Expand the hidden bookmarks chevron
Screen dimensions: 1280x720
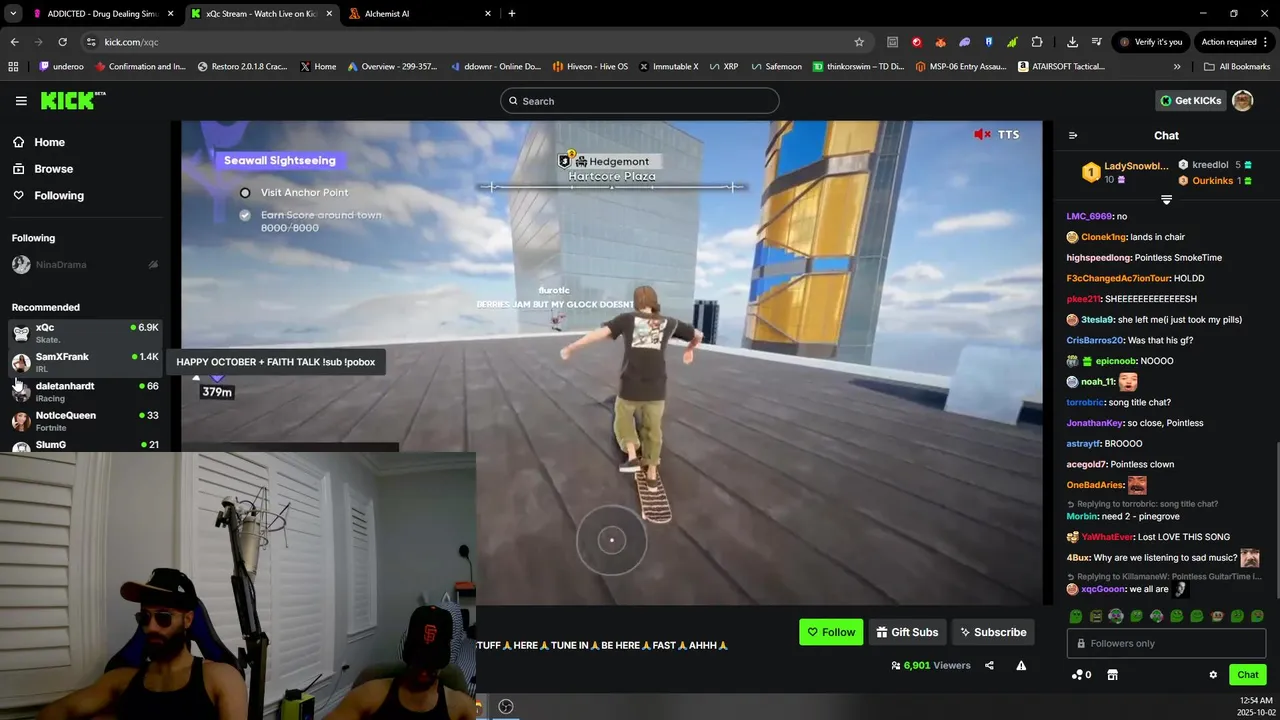[1177, 67]
